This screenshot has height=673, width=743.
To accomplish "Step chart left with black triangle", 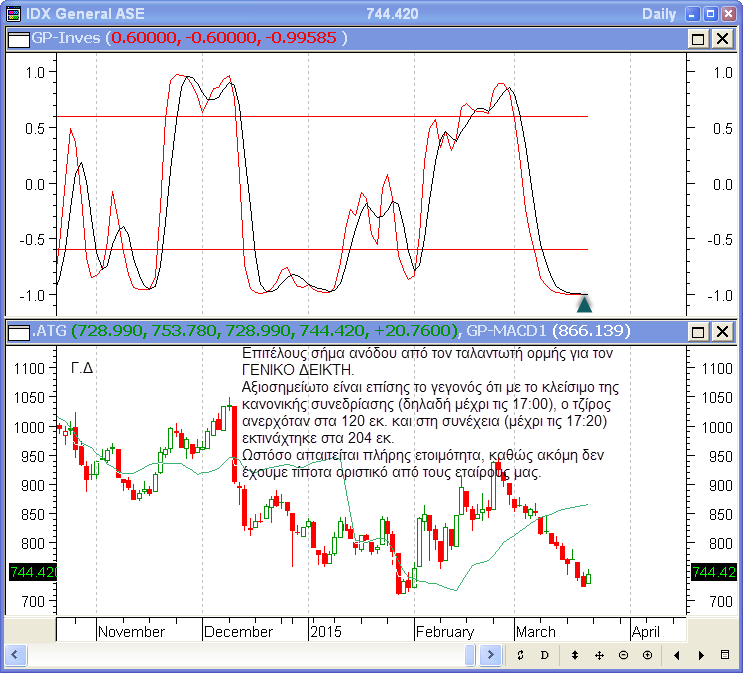I will pyautogui.click(x=677, y=655).
